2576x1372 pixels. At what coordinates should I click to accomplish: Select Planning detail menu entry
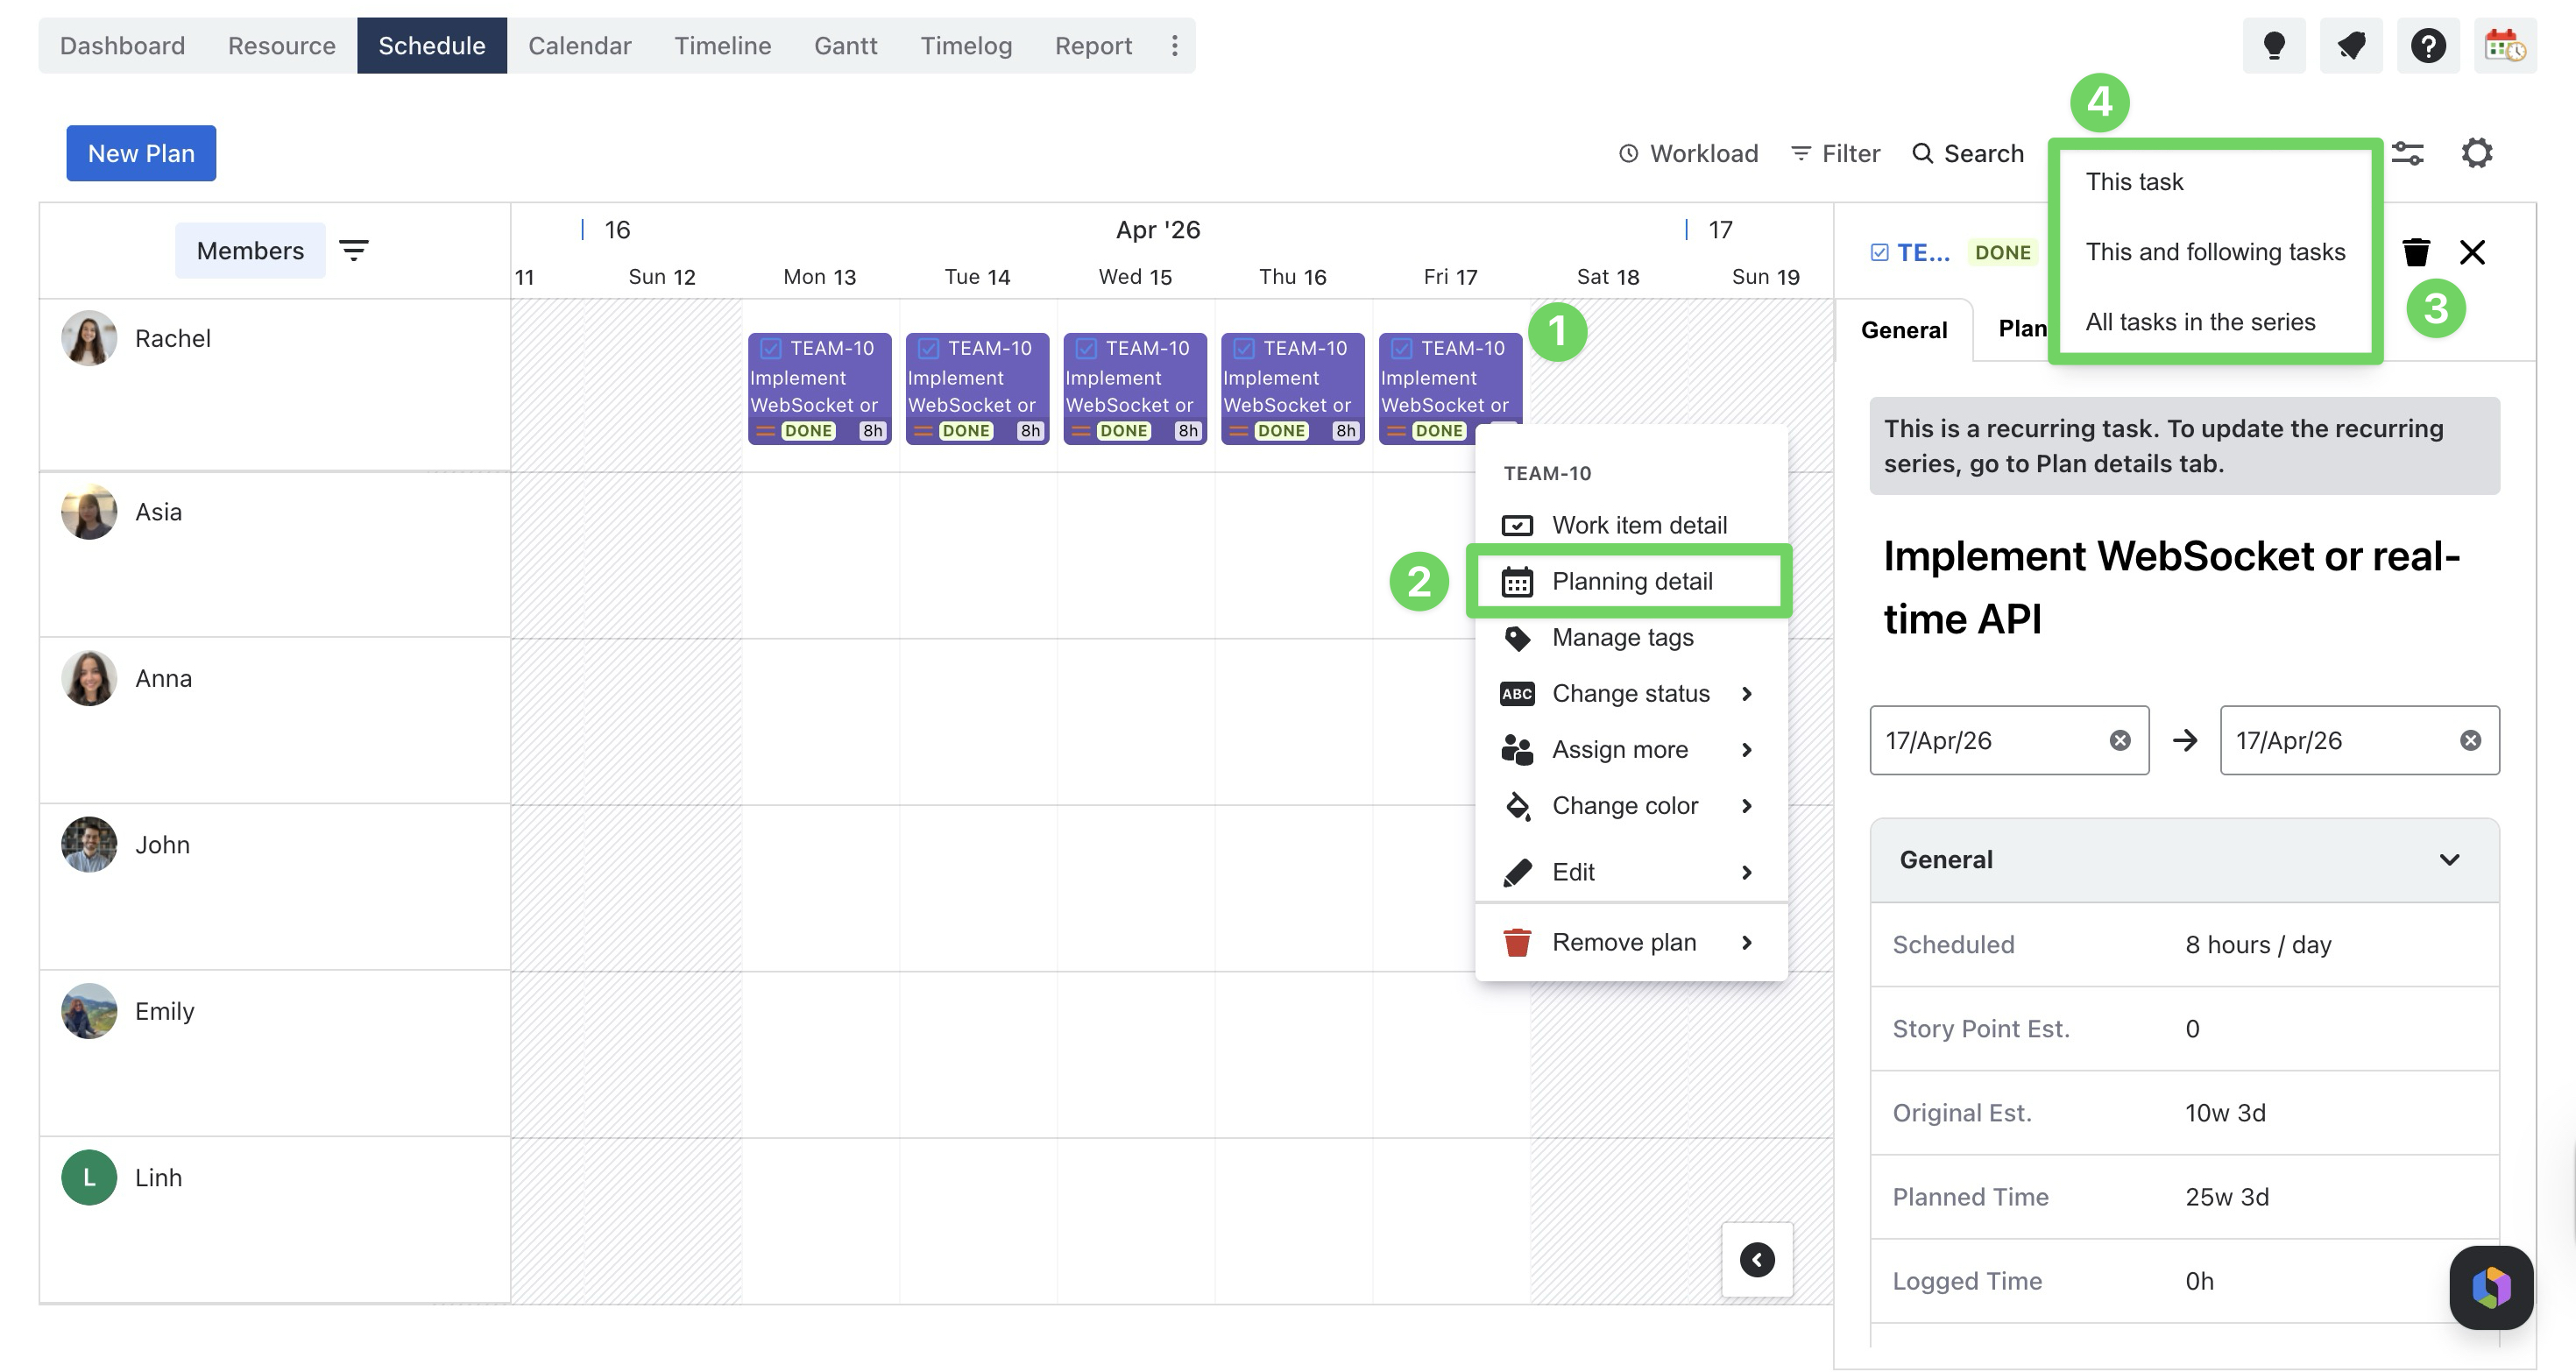(x=1631, y=581)
